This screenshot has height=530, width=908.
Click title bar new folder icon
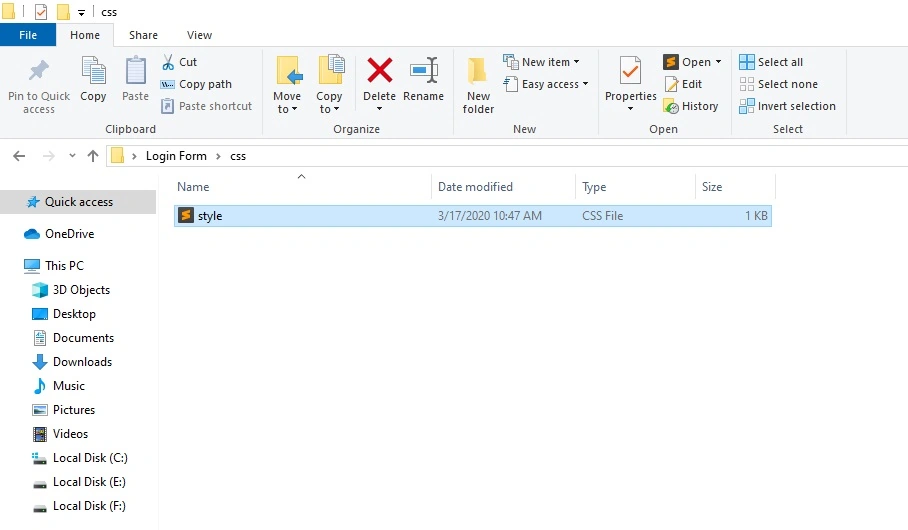(63, 12)
